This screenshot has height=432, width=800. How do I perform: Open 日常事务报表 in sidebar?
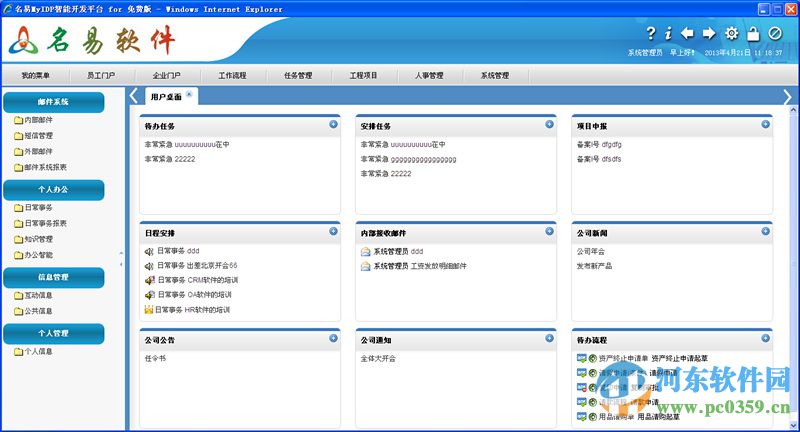45,223
